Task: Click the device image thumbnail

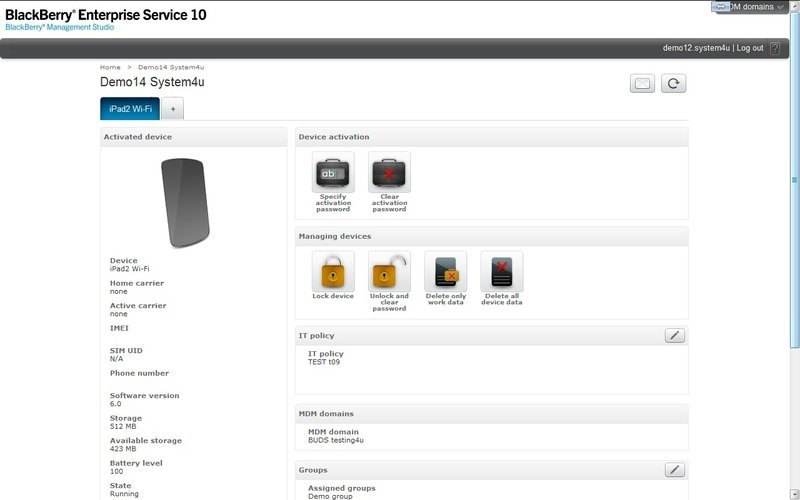Action: tap(185, 203)
